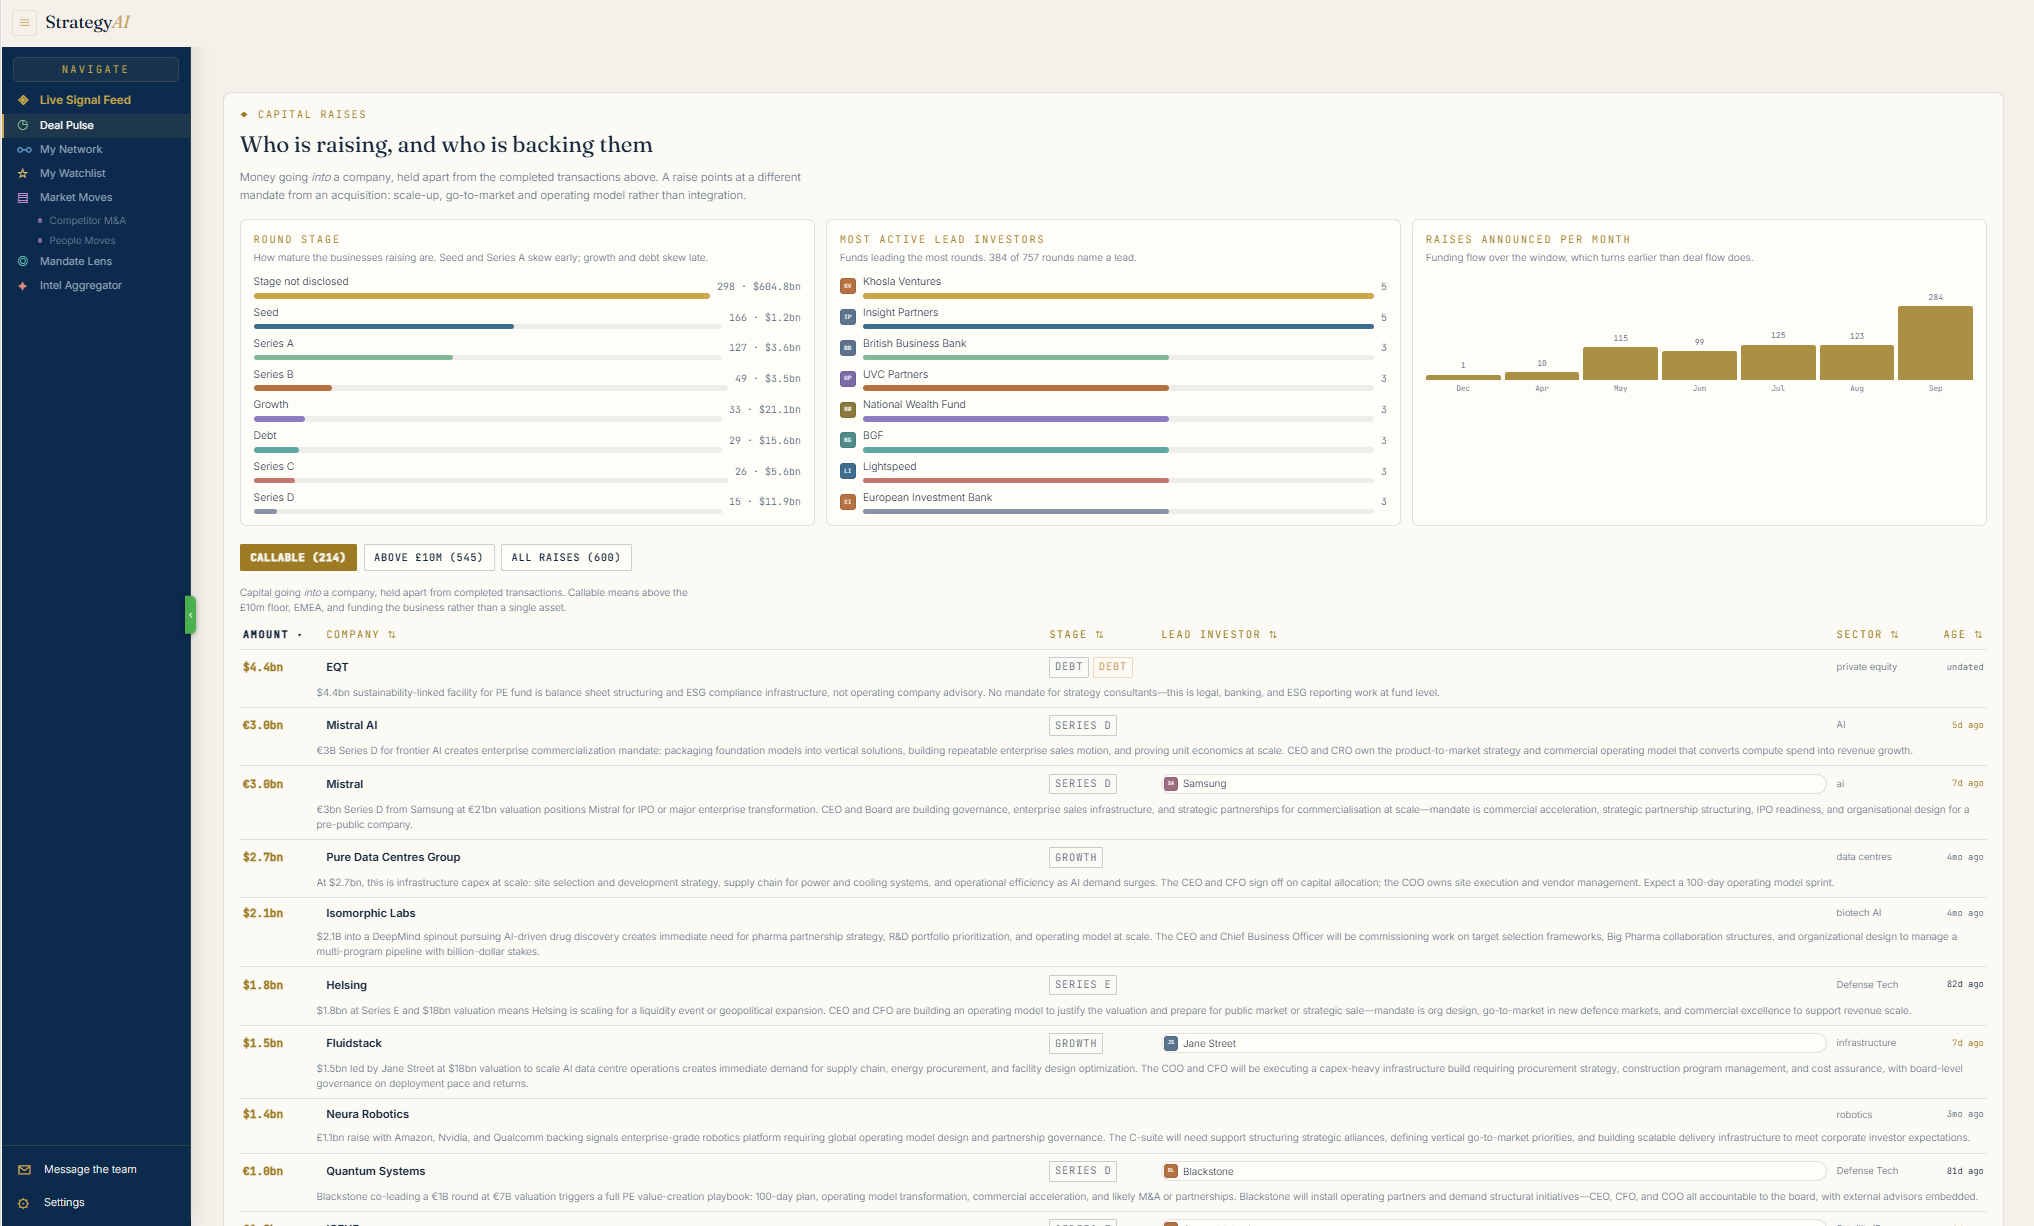Click the My Watchlist star icon
2034x1226 pixels.
tap(23, 174)
